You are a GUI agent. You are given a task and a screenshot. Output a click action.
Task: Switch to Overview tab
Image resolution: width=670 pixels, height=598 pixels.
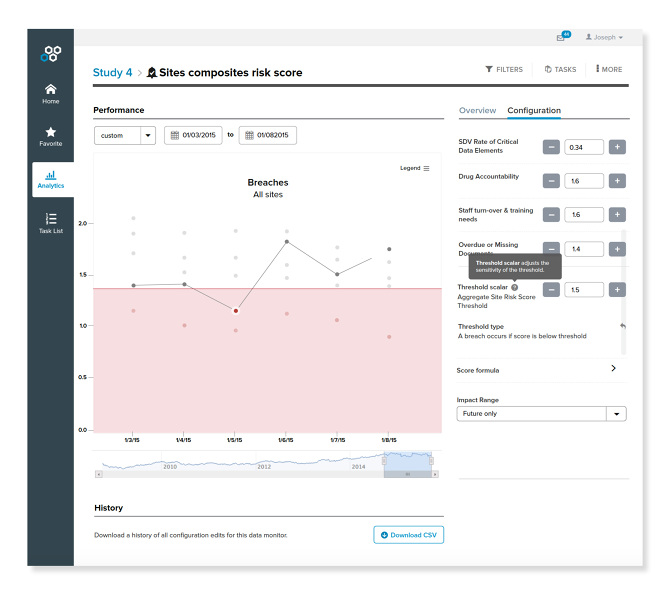[x=477, y=110]
